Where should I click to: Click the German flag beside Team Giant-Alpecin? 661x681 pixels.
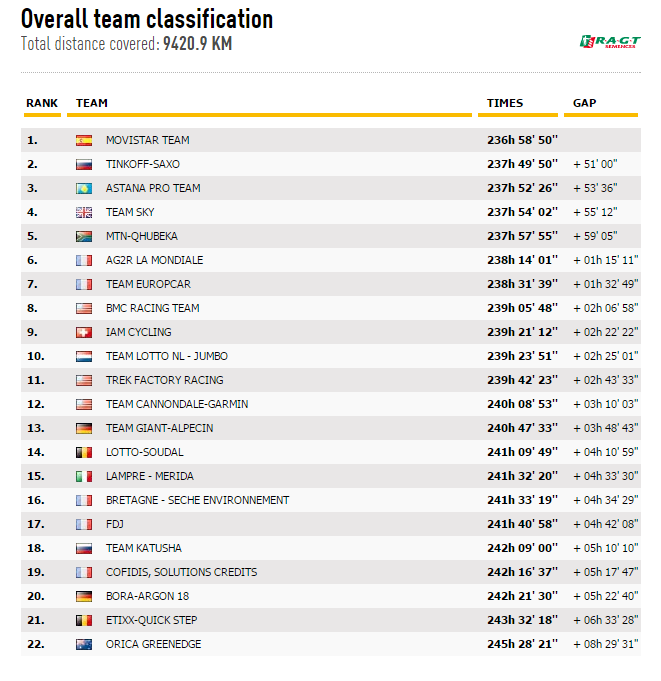84,429
